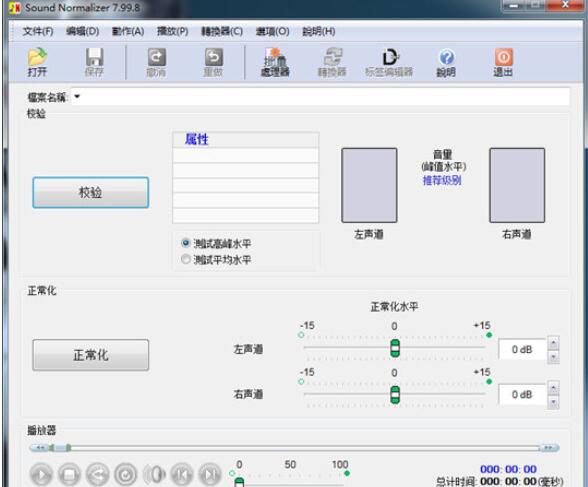Click the redo arrow toolbar icon
The image size is (588, 487).
[x=213, y=57]
